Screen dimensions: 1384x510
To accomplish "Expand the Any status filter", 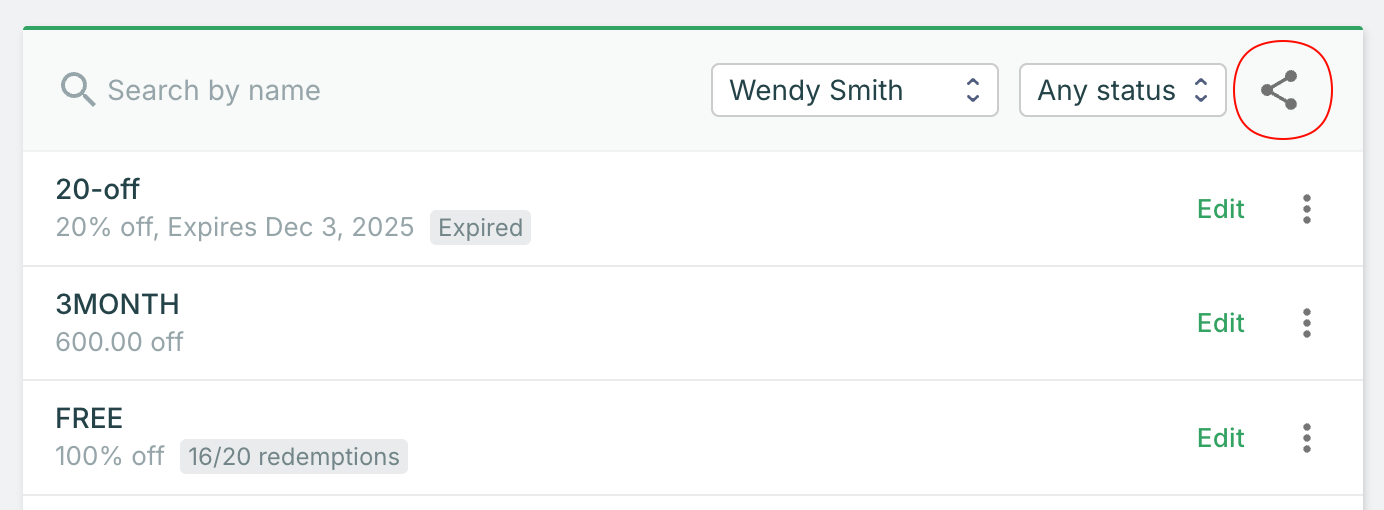I will (1121, 90).
